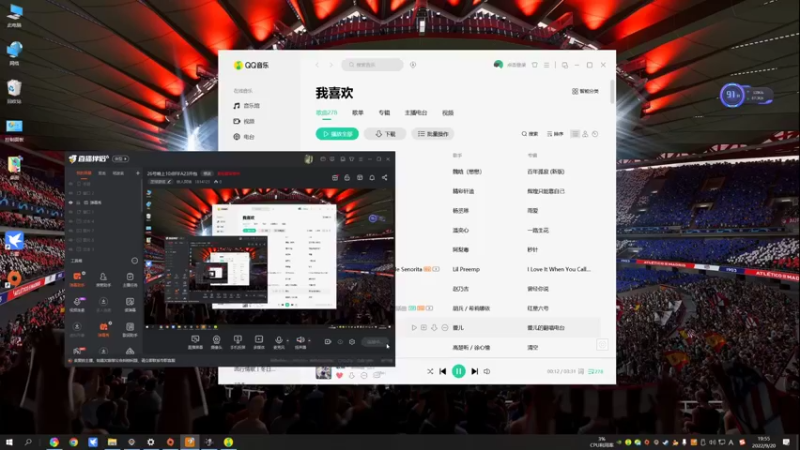Click the current song album cover thumbnail

(323, 372)
